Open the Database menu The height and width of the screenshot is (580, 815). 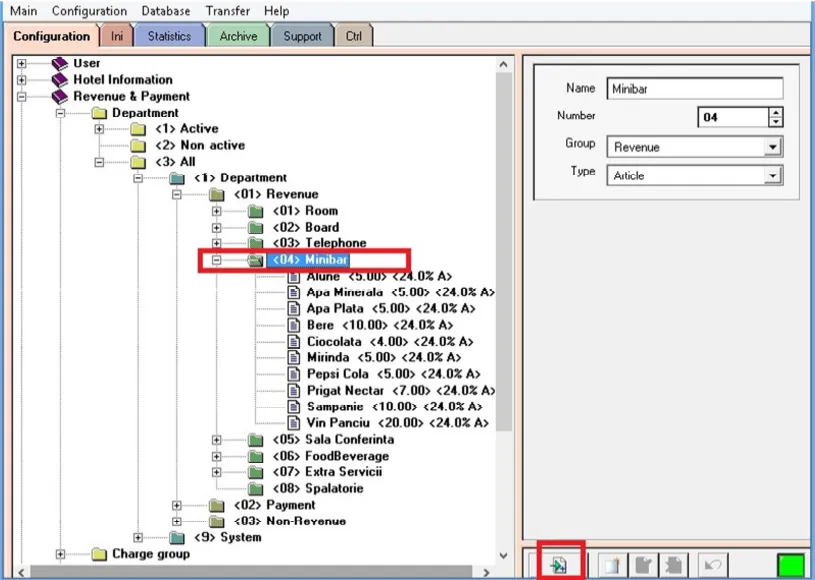pyautogui.click(x=166, y=11)
